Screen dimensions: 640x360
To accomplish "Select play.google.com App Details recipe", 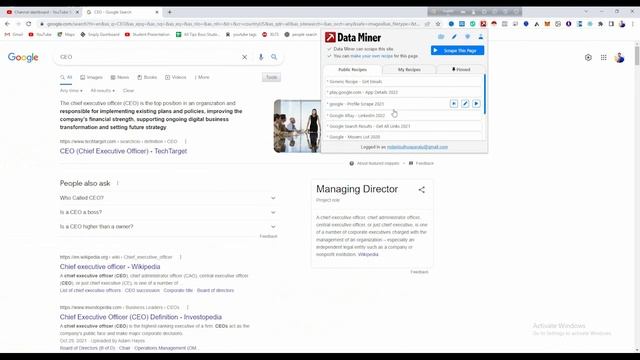I will click(403, 93).
